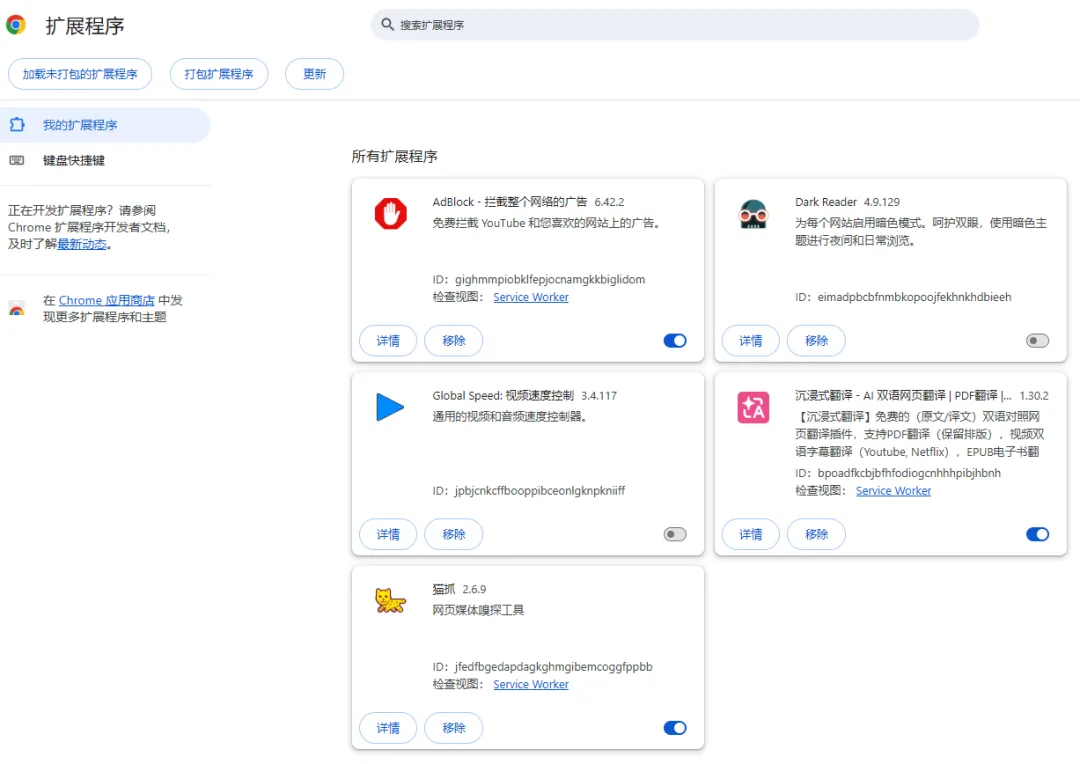1080x764 pixels.
Task: Click the 加载未打包的扩展程序 button
Action: click(x=80, y=74)
